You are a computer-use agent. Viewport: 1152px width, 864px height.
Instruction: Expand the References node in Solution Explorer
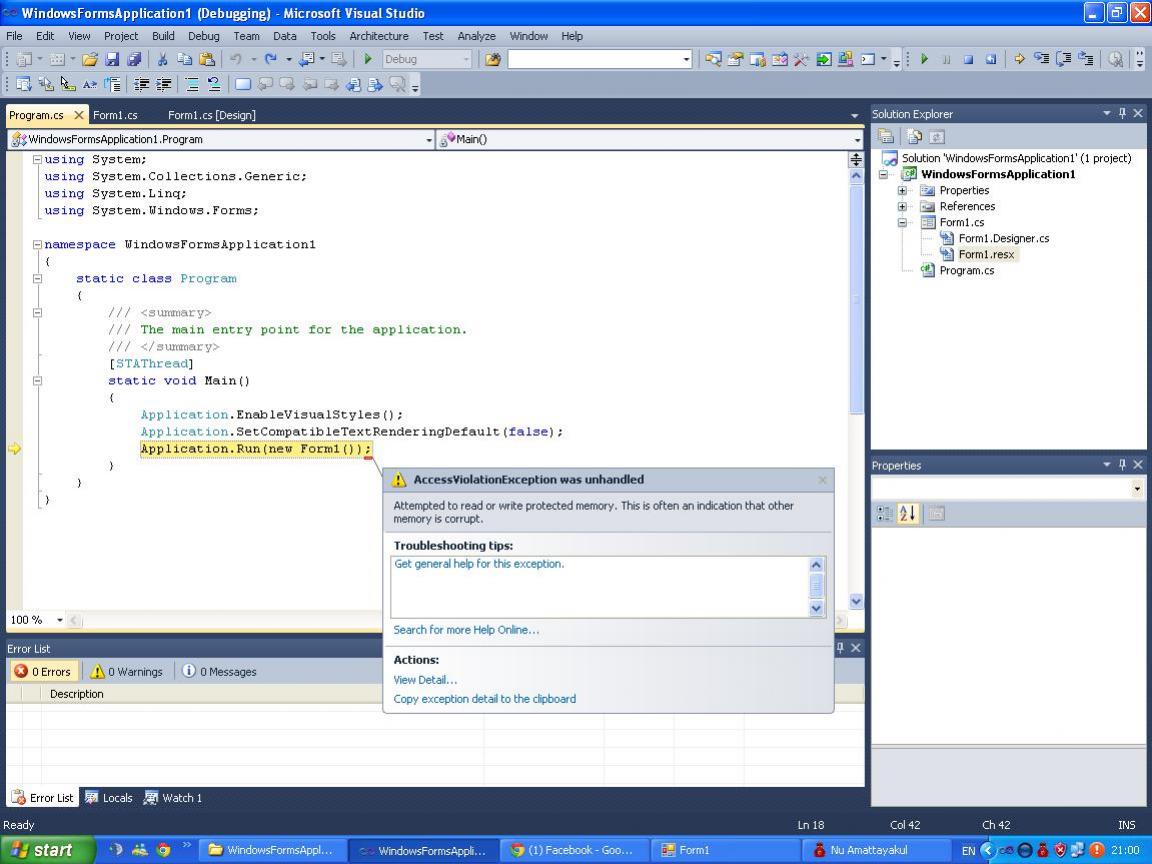click(x=902, y=206)
